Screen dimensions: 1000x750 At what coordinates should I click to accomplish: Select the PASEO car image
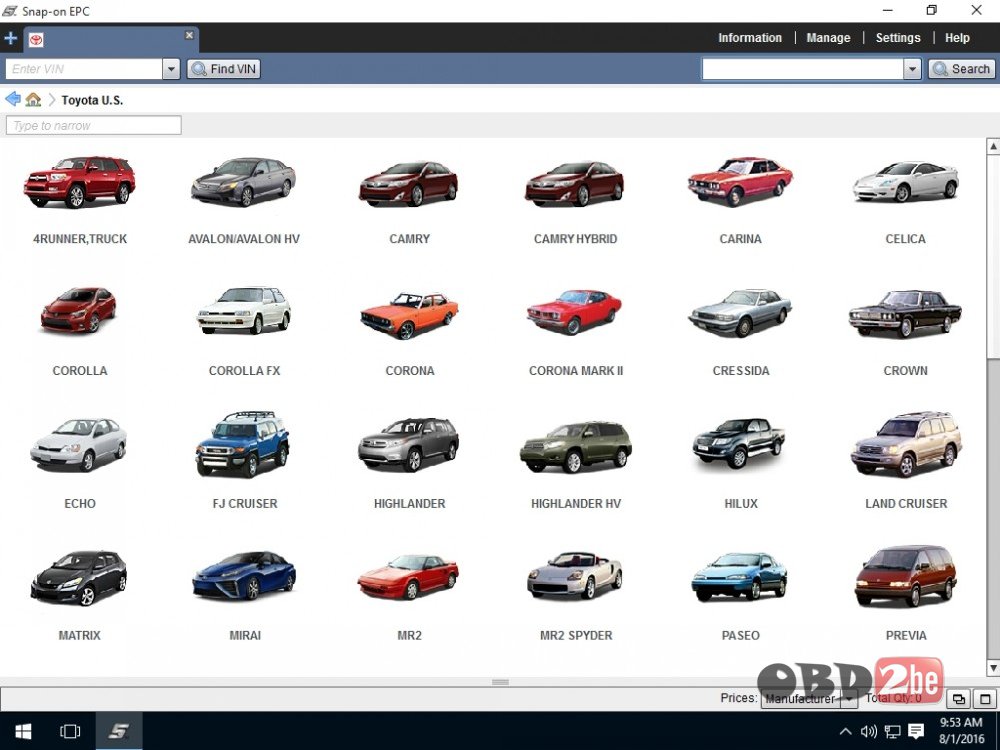(x=739, y=577)
